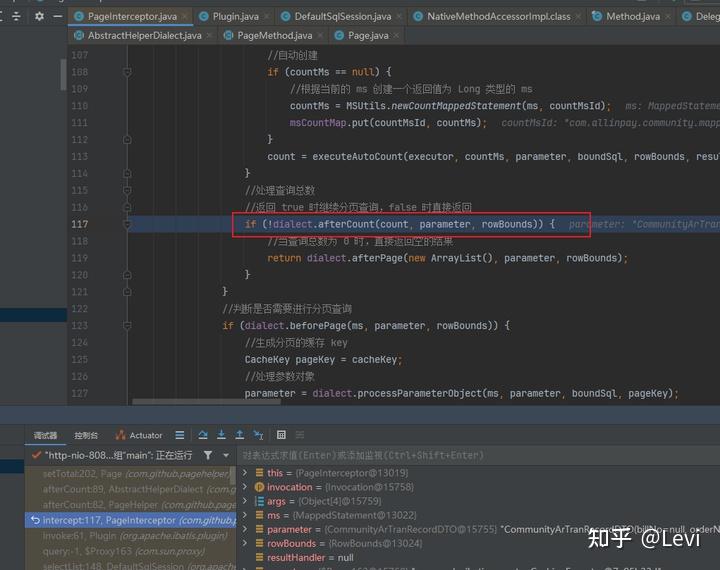Close the DefaultSqlSession.java tab
This screenshot has height=570, width=720.
[x=399, y=17]
